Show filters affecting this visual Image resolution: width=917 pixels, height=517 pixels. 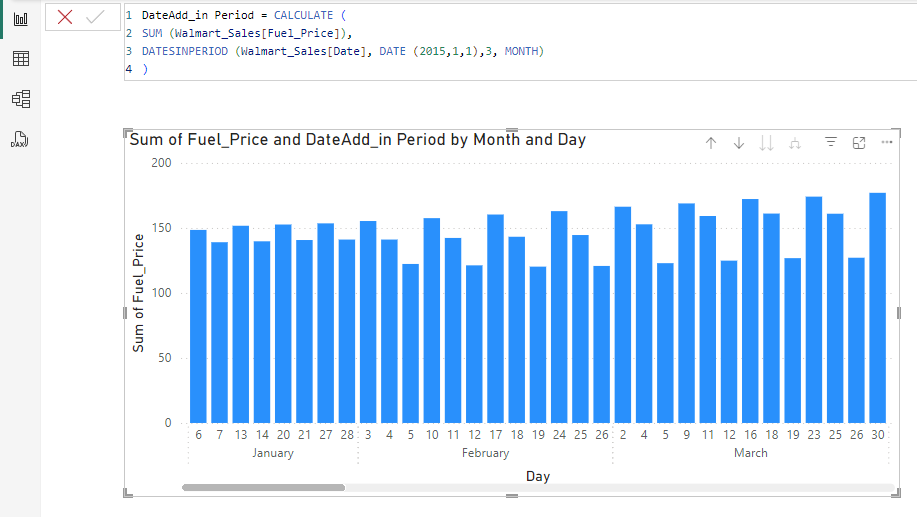[831, 143]
